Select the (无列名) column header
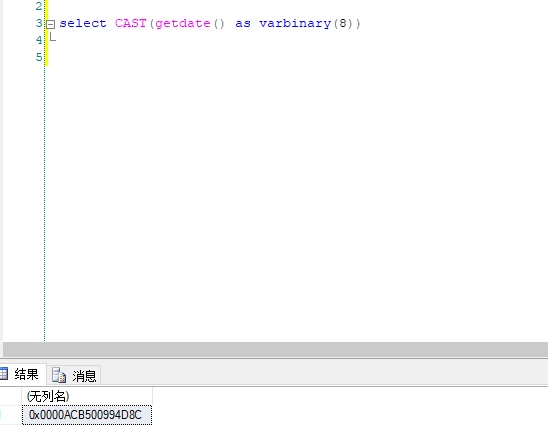The width and height of the screenshot is (548, 443). point(87,396)
